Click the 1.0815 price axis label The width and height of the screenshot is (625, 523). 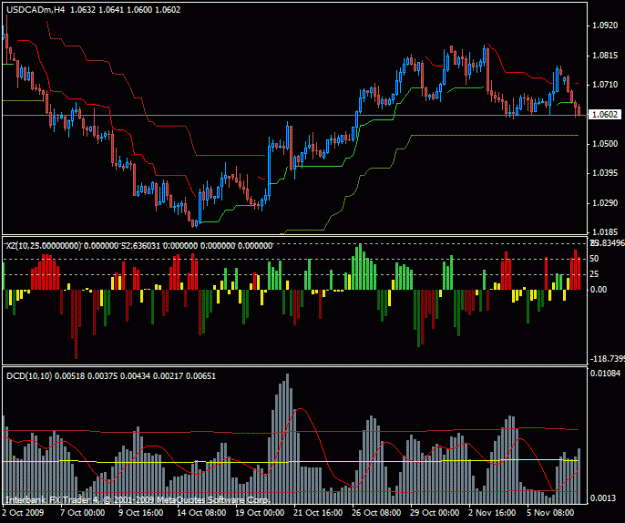[x=605, y=55]
